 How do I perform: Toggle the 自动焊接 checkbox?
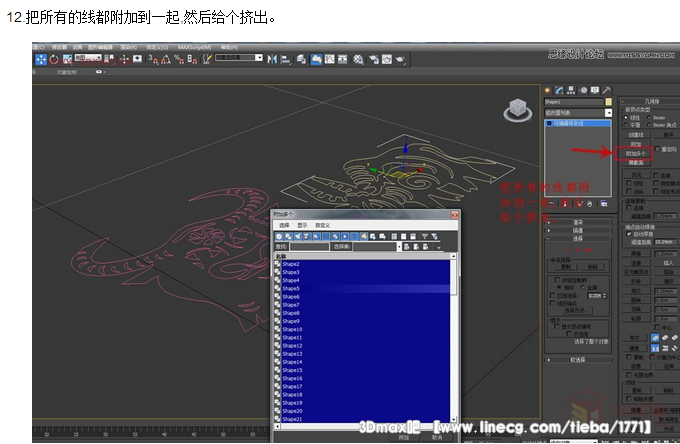(x=628, y=234)
